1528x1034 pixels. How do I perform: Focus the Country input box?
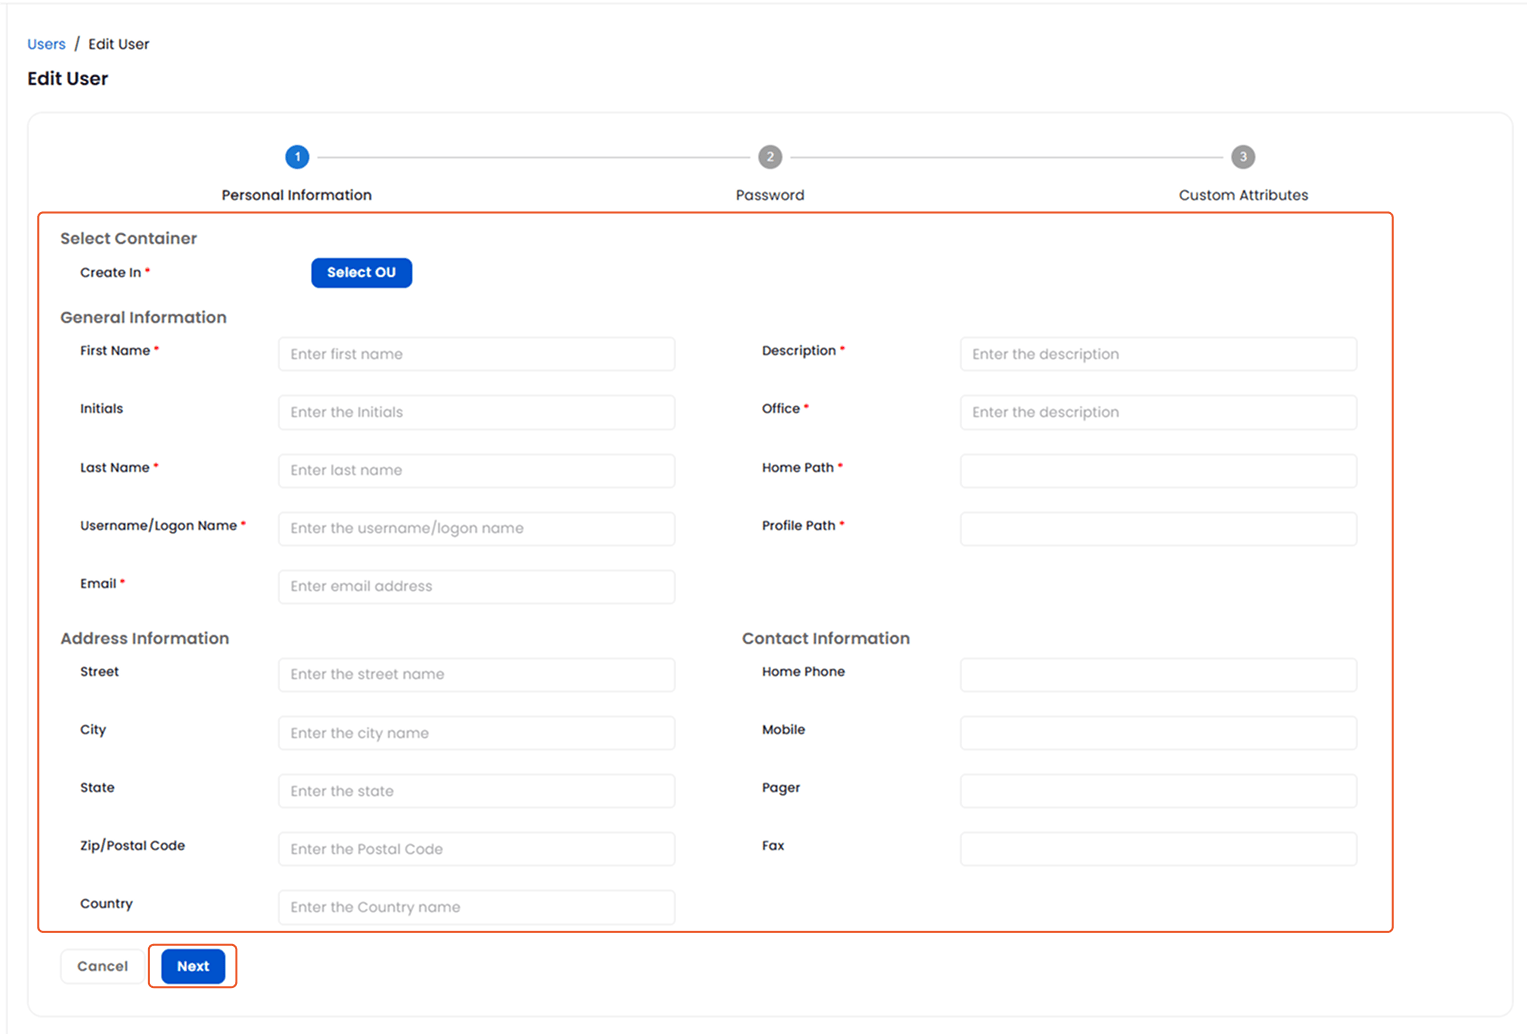(x=476, y=907)
